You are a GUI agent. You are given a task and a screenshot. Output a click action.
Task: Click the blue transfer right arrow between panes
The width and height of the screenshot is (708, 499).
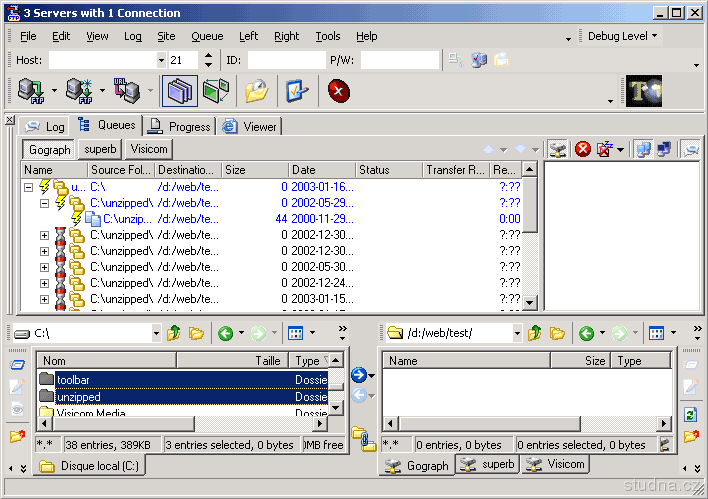click(359, 375)
